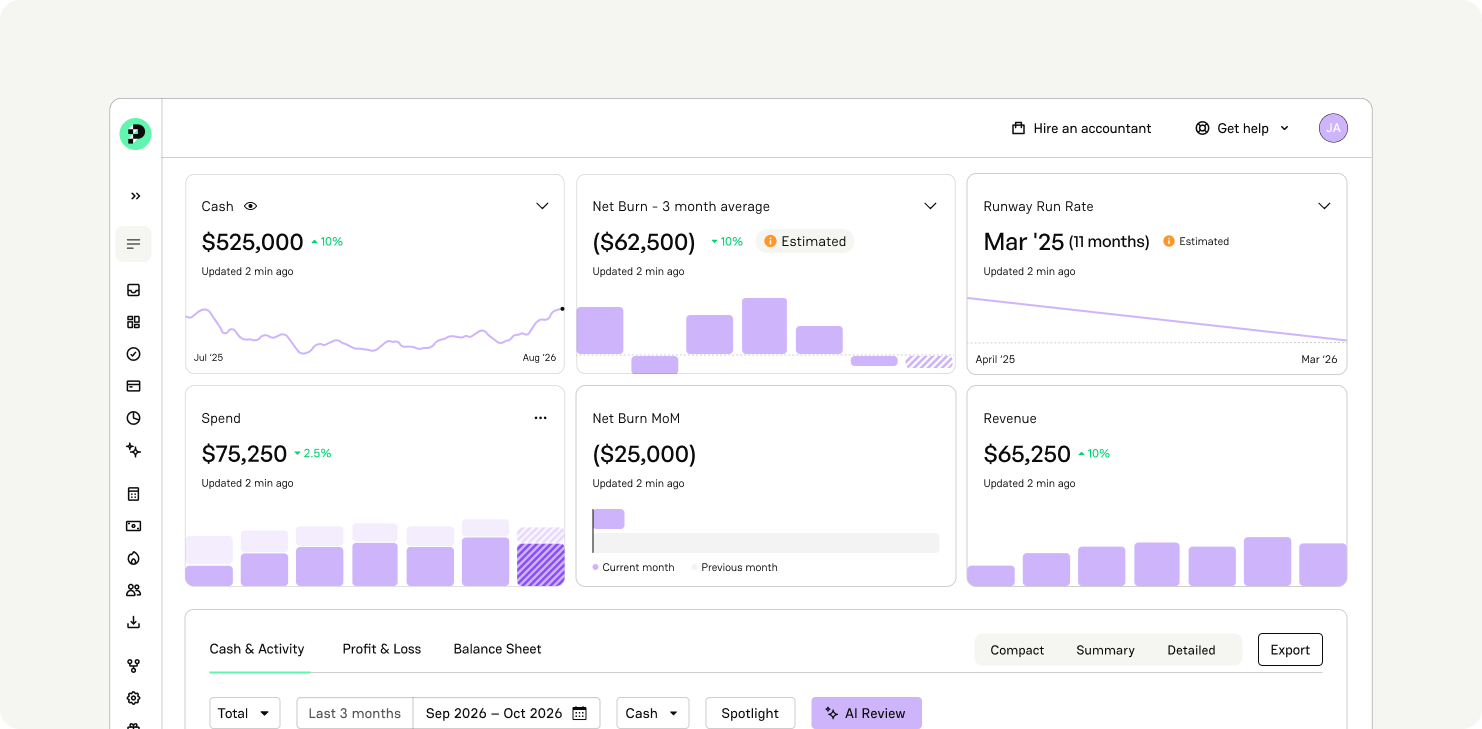Open the Balance Sheet tab
The image size is (1482, 729).
pyautogui.click(x=497, y=649)
